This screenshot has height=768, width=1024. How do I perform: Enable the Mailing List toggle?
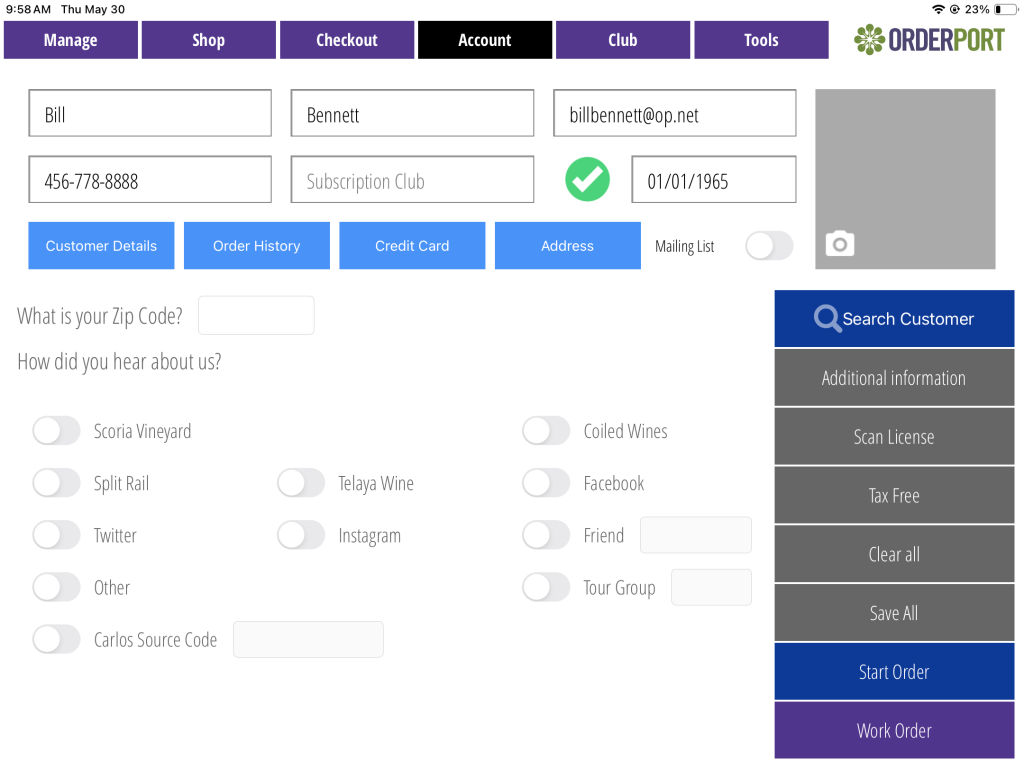[x=769, y=246]
